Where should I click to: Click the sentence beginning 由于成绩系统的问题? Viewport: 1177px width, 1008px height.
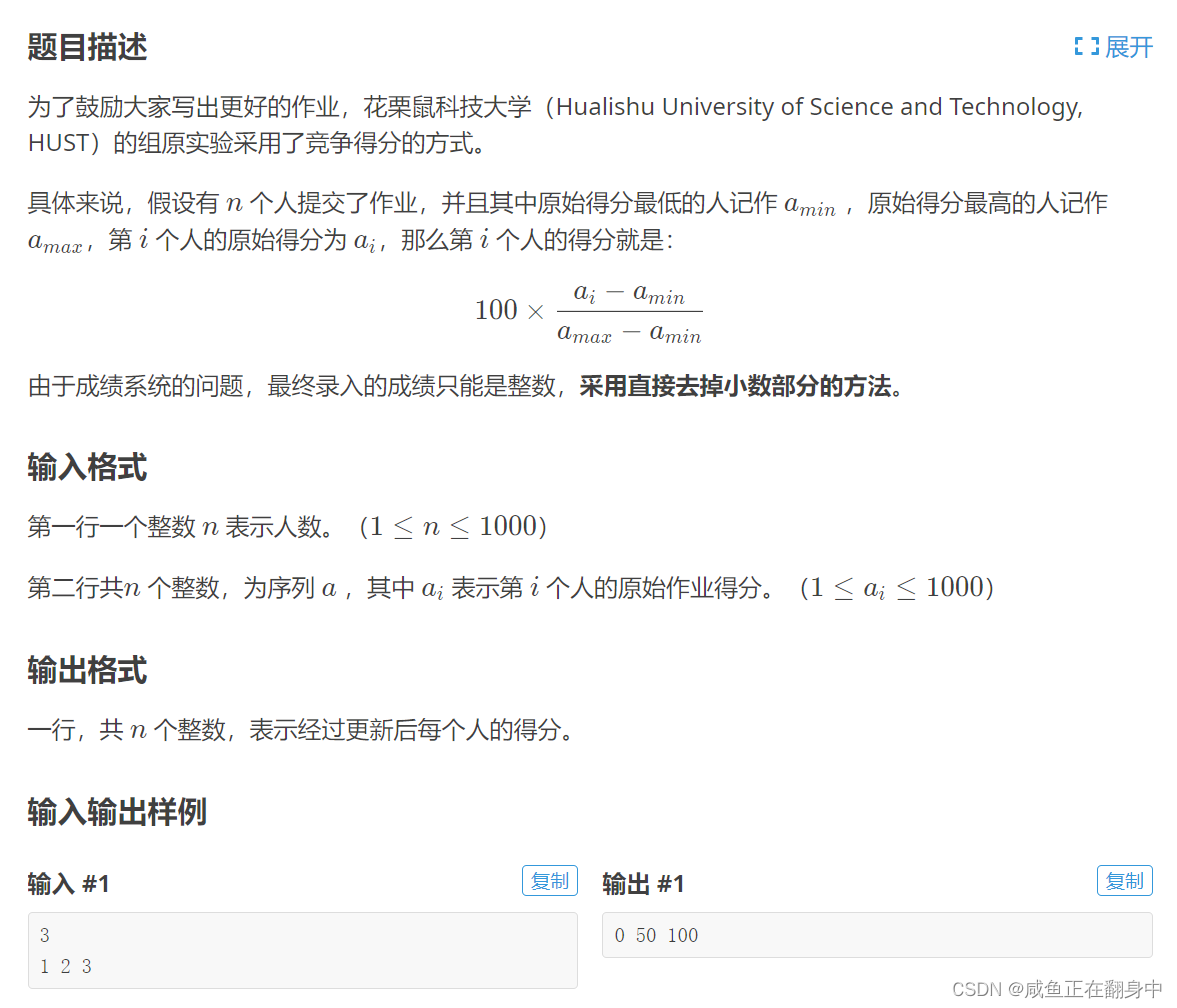465,386
